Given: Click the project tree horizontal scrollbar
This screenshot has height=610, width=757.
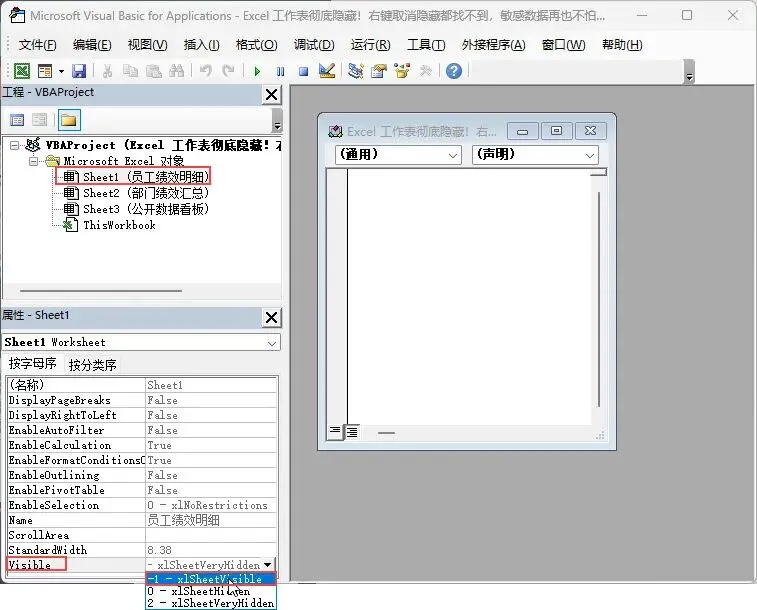Looking at the screenshot, I should click(101, 291).
